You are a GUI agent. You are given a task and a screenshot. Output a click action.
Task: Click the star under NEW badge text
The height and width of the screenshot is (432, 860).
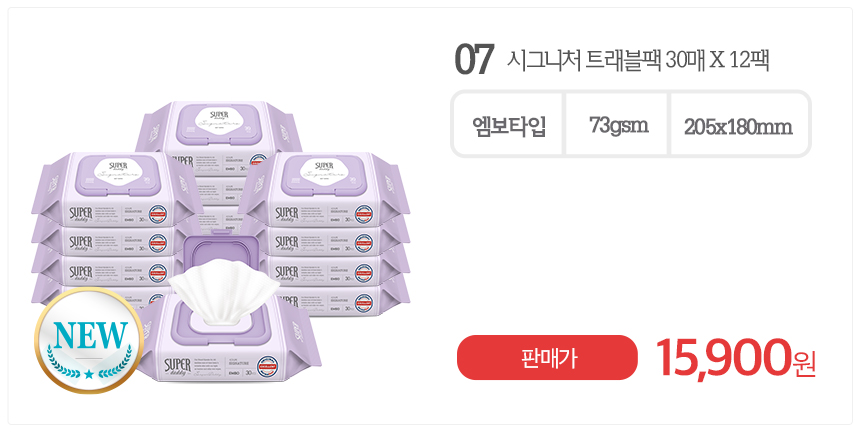point(89,374)
